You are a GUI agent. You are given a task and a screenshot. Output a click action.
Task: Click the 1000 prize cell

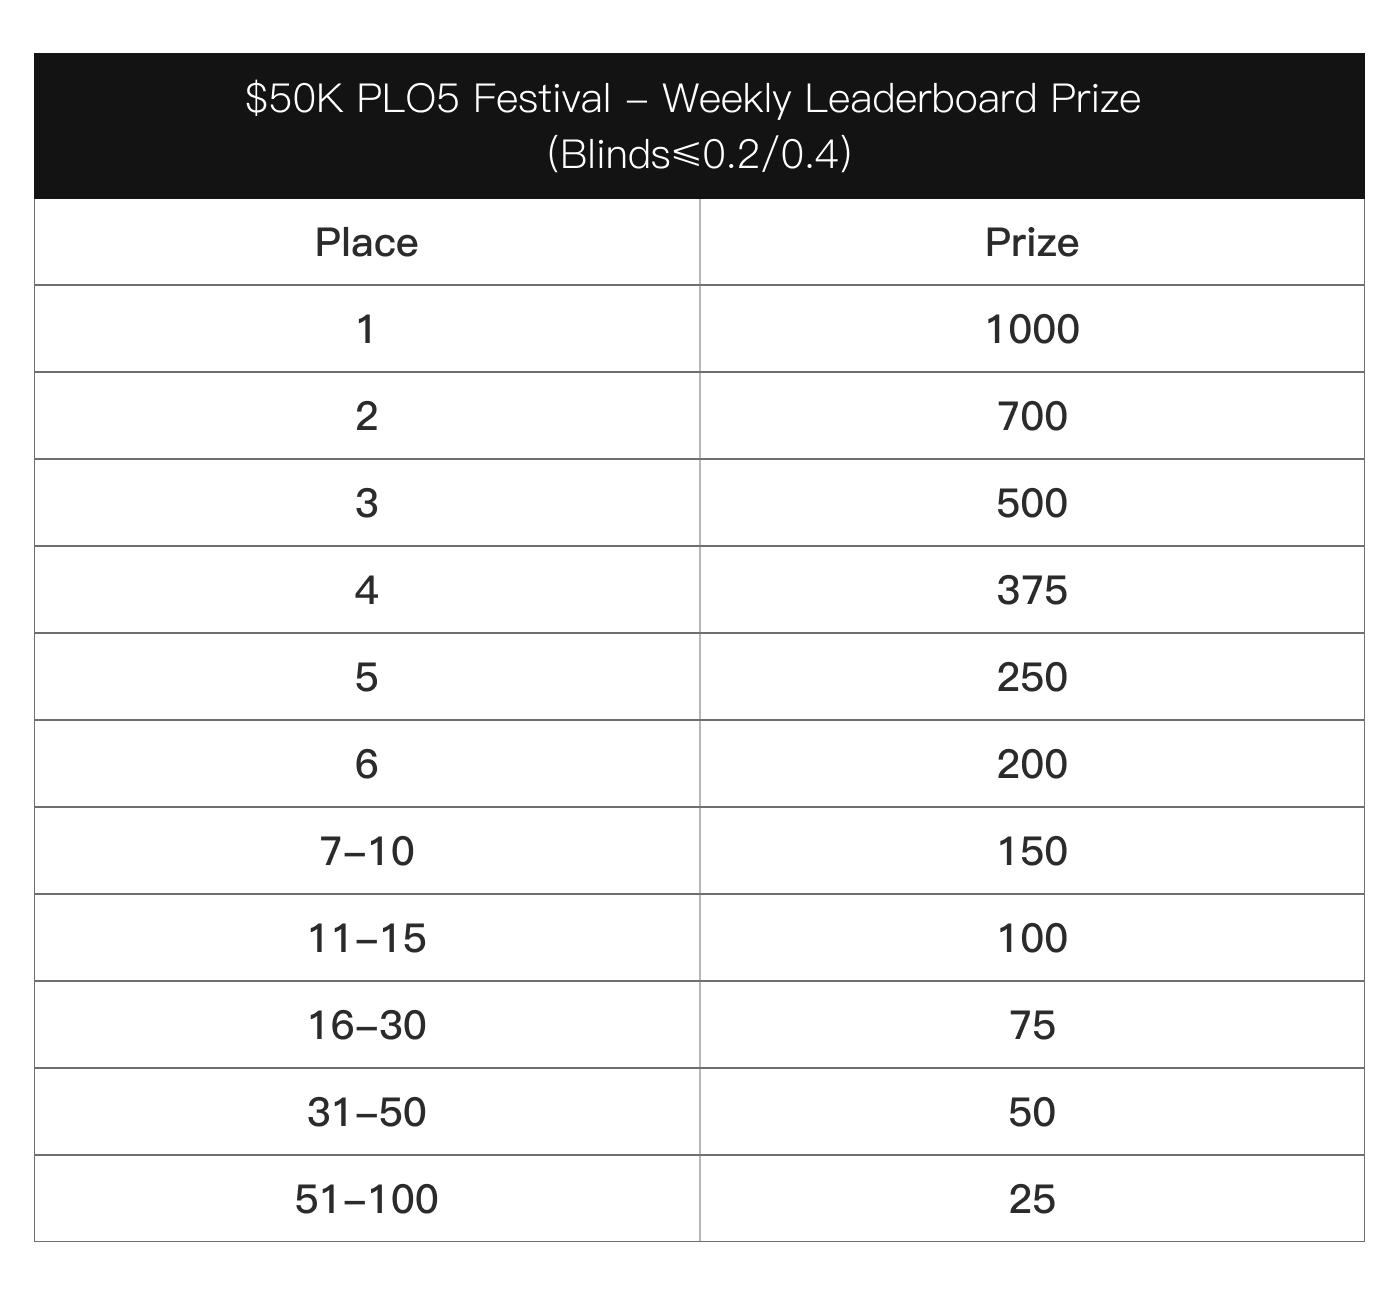pos(1032,329)
